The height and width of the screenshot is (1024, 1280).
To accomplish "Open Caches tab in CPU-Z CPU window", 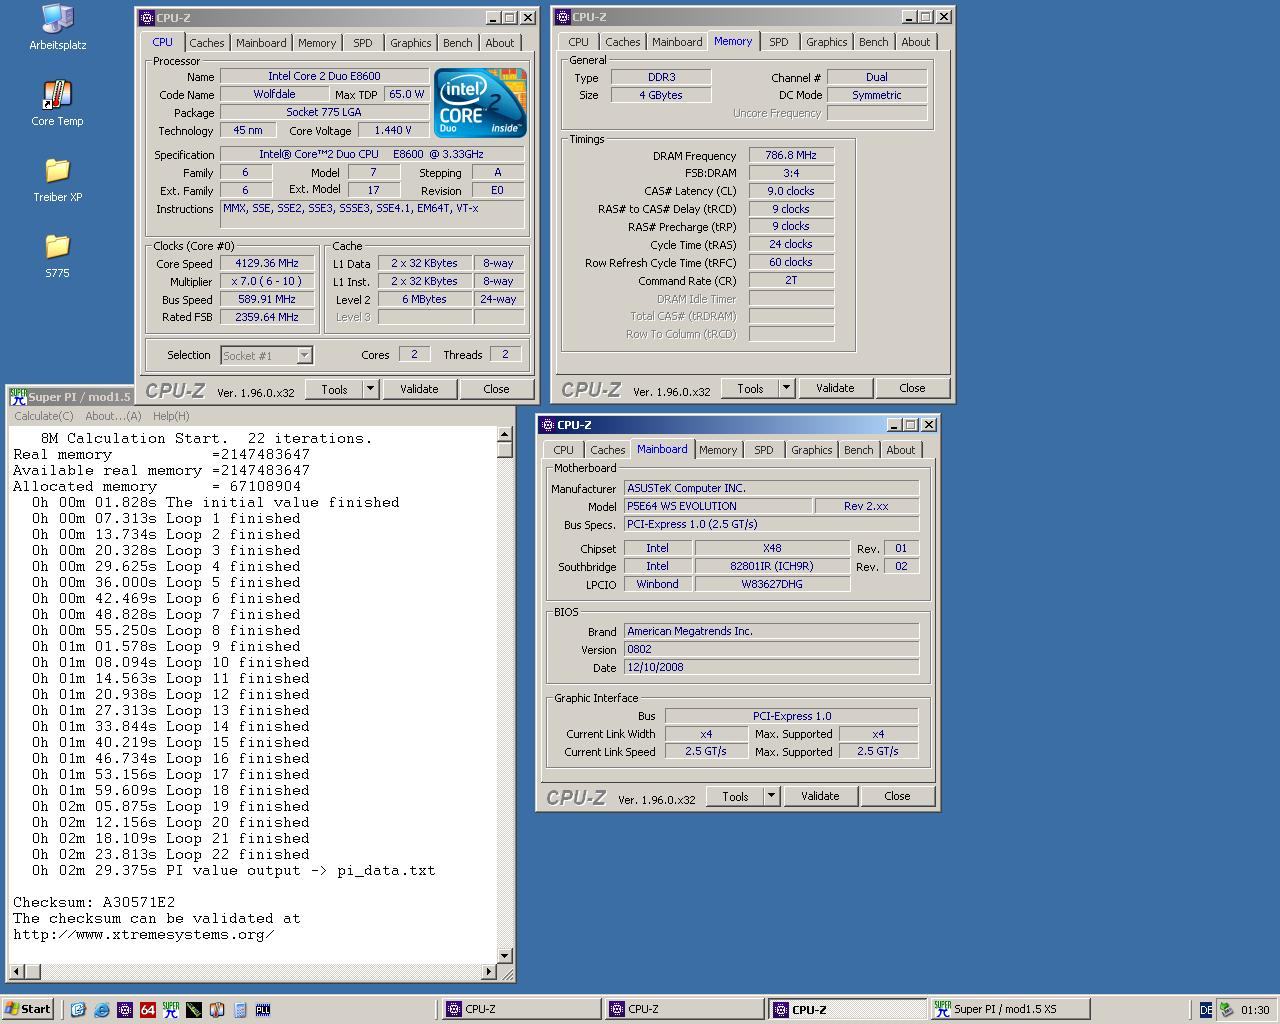I will coord(207,43).
